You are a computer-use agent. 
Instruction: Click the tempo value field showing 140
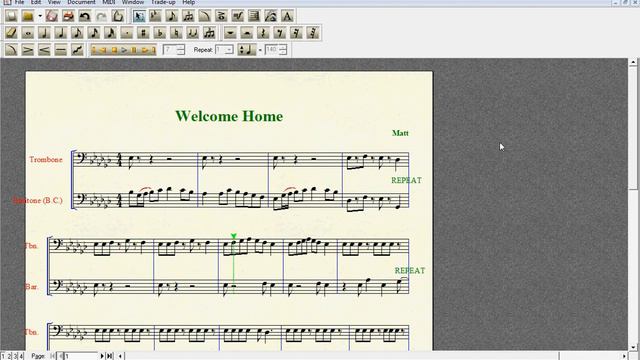pos(271,50)
